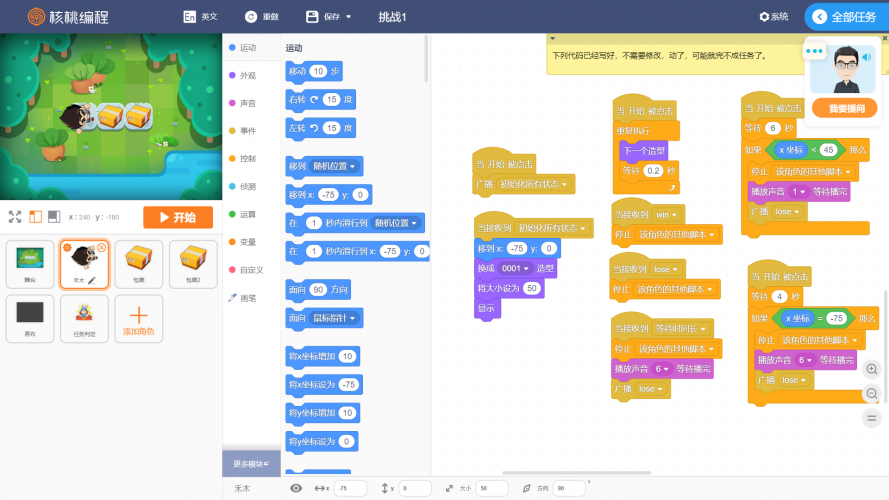This screenshot has width=889, height=500.
Task: Toggle sprite visibility with the eye icon
Action: [296, 488]
